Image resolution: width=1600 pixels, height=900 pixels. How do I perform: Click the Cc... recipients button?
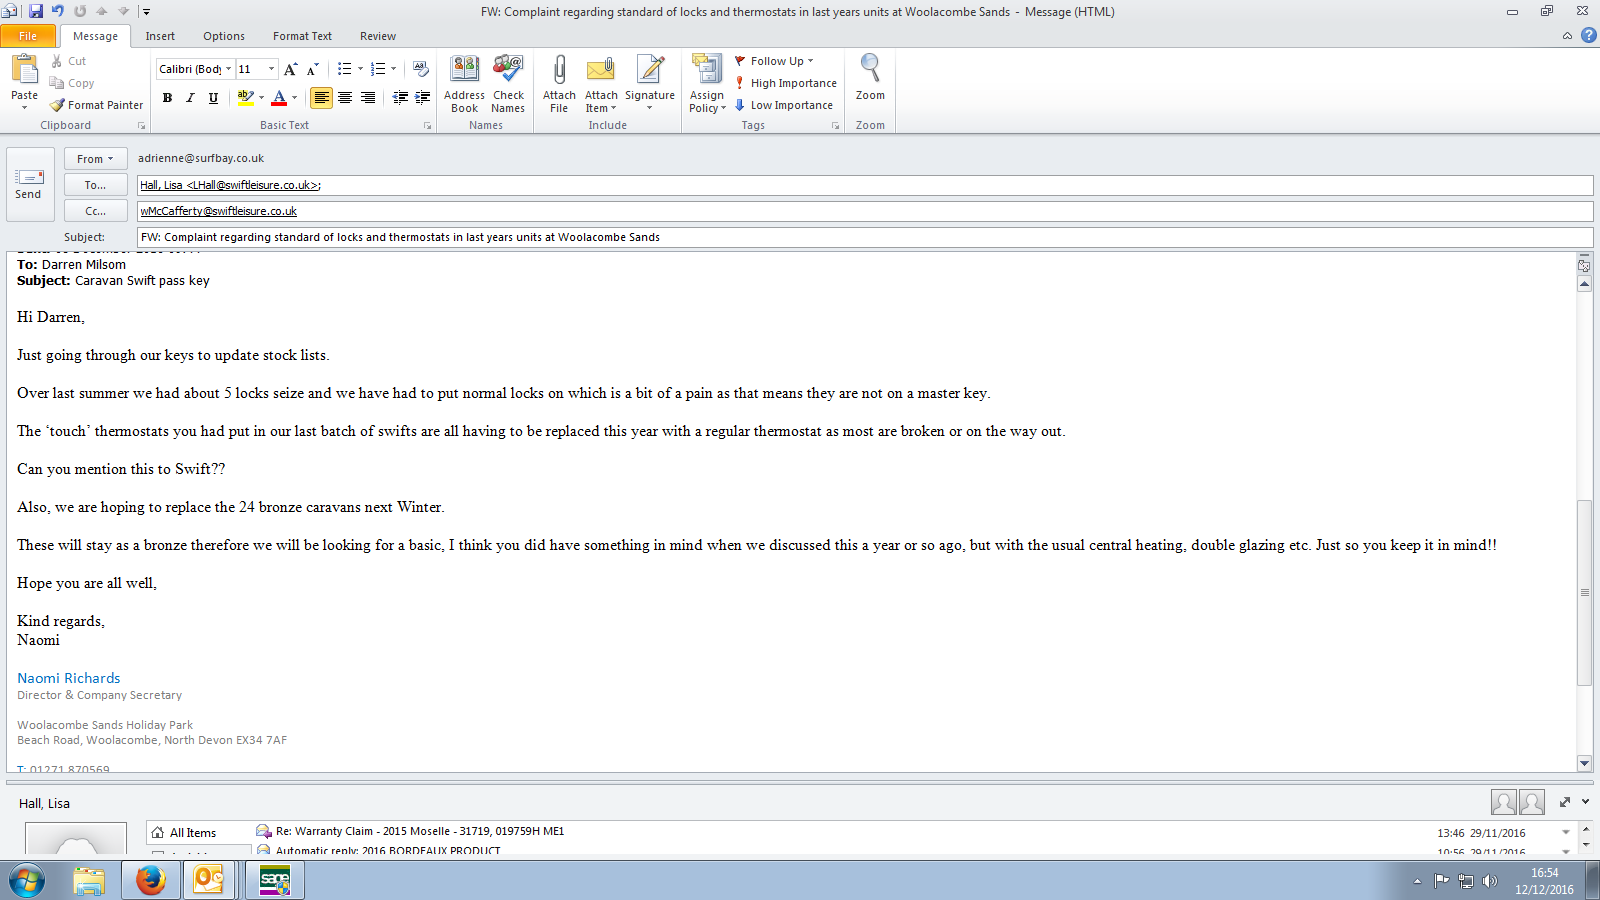point(96,211)
